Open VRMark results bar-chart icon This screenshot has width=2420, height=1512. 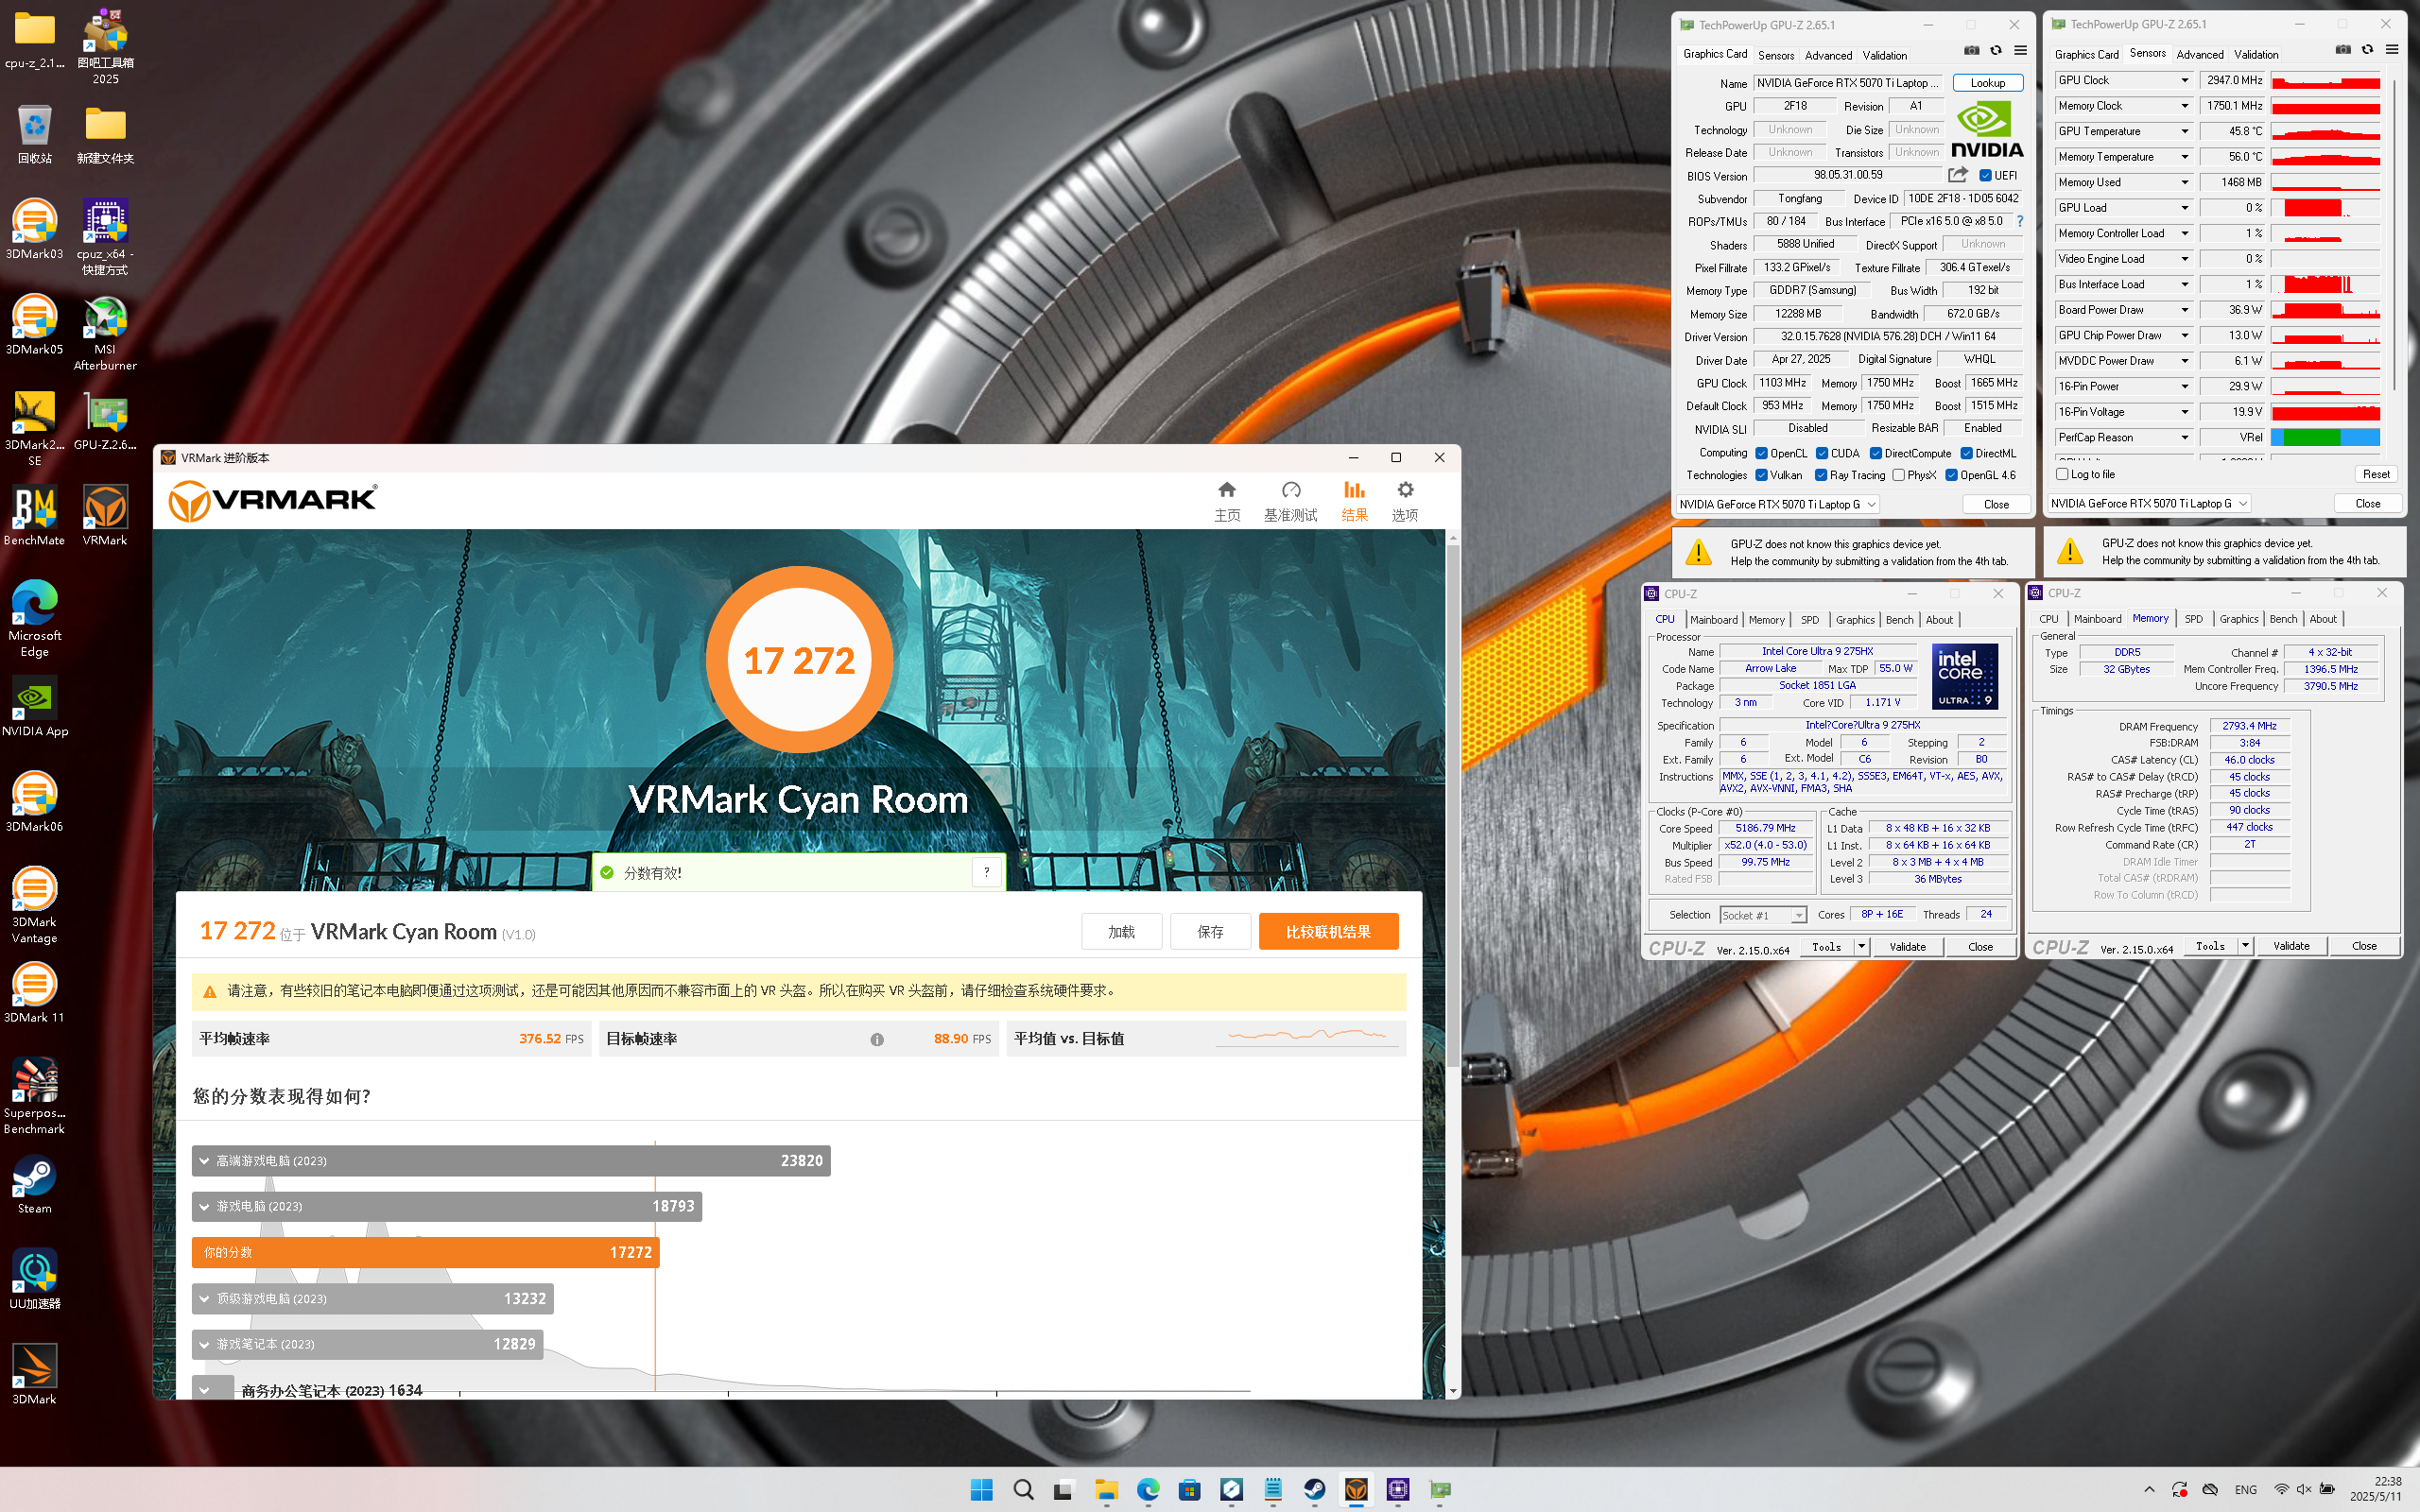tap(1354, 489)
